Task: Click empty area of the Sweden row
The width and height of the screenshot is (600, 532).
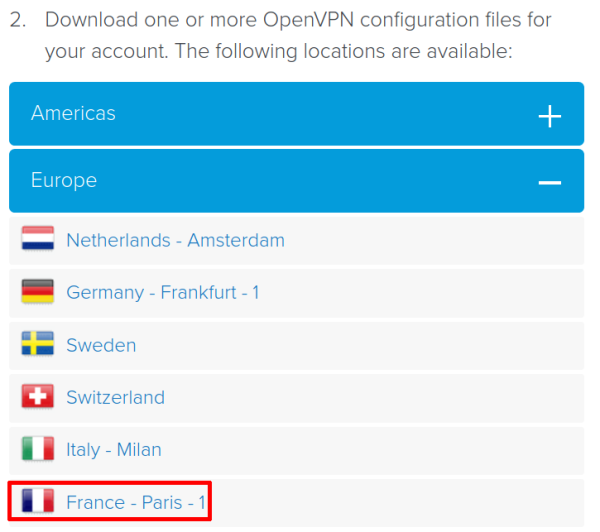Action: pyautogui.click(x=360, y=346)
